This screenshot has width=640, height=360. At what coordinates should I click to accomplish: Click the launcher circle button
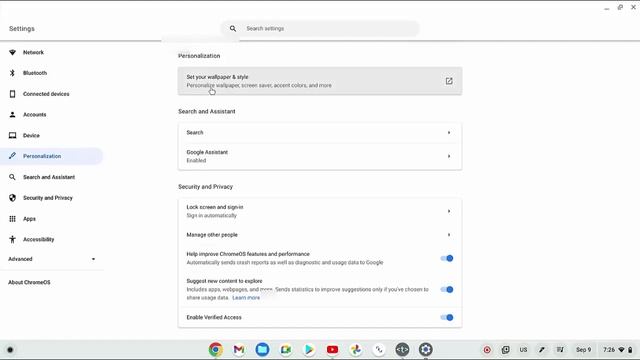(x=10, y=350)
